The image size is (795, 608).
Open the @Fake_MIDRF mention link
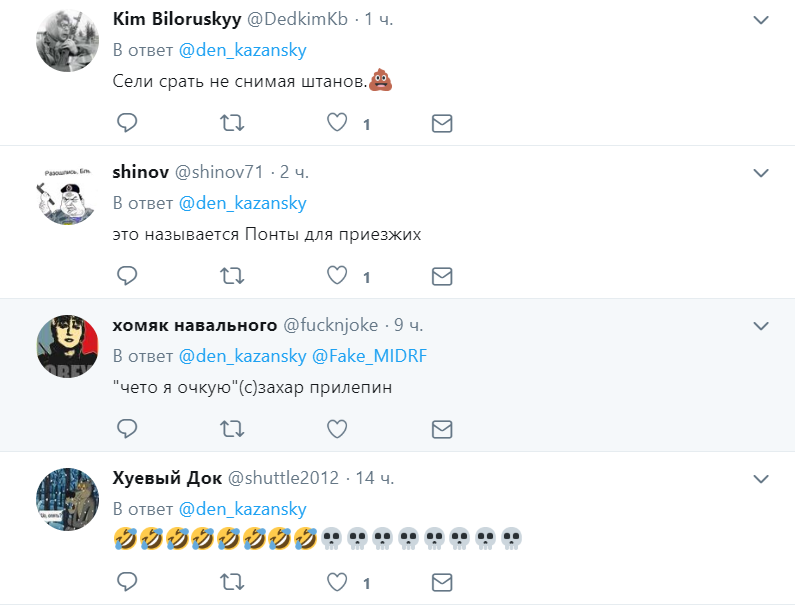pyautogui.click(x=370, y=355)
